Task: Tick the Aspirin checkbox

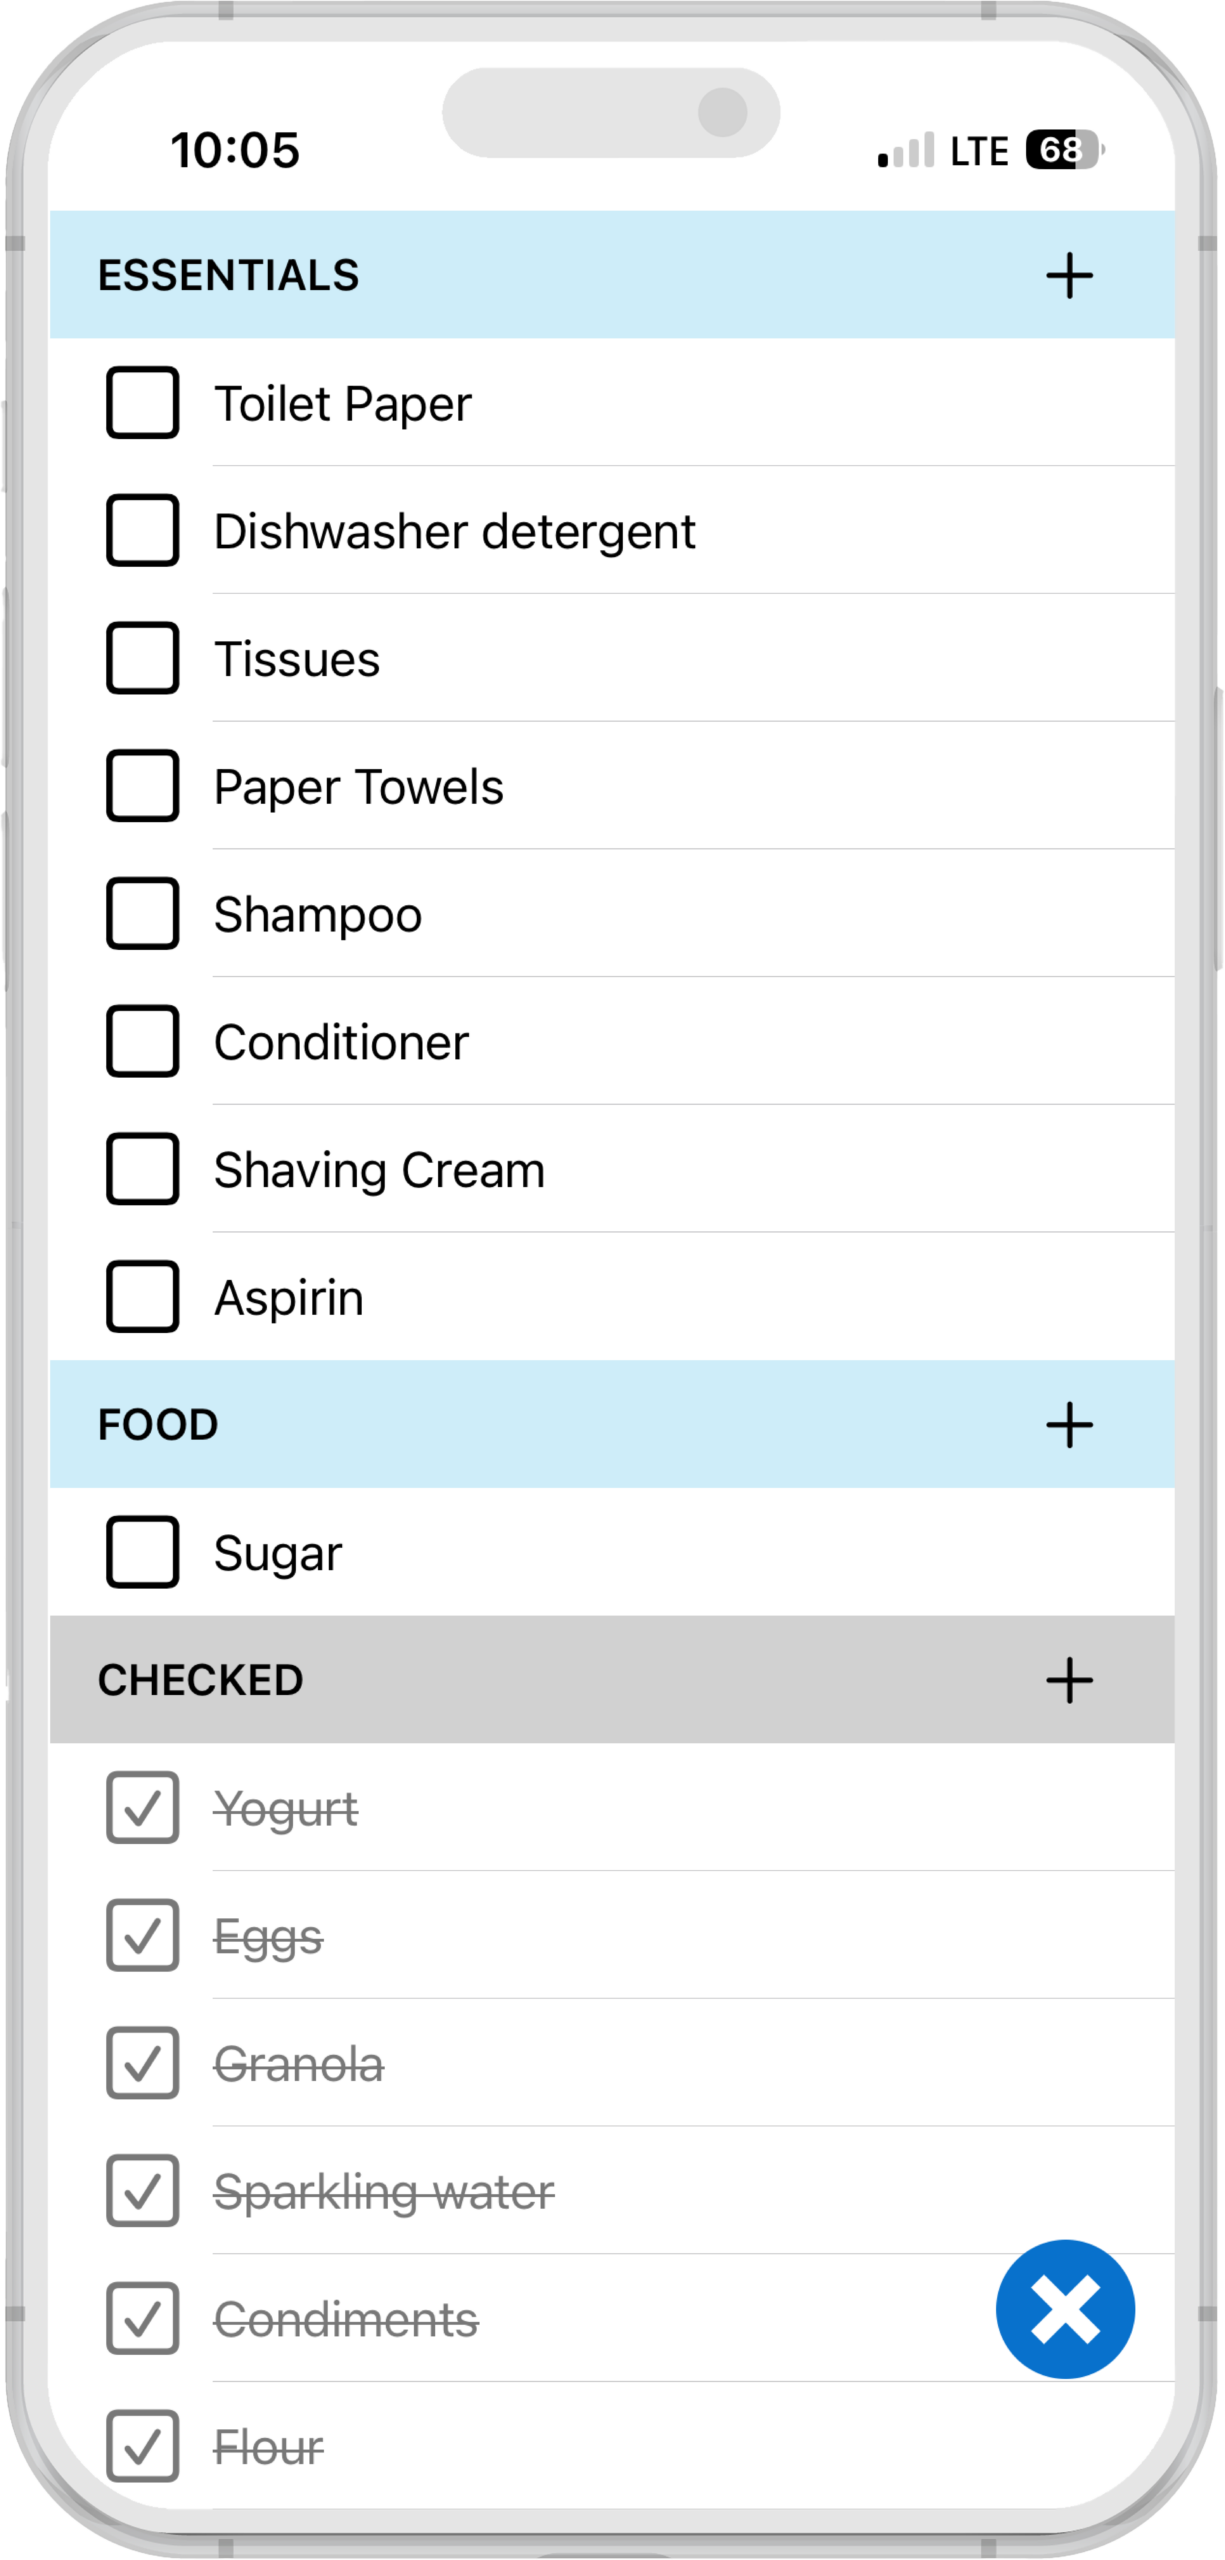Action: click(x=143, y=1297)
